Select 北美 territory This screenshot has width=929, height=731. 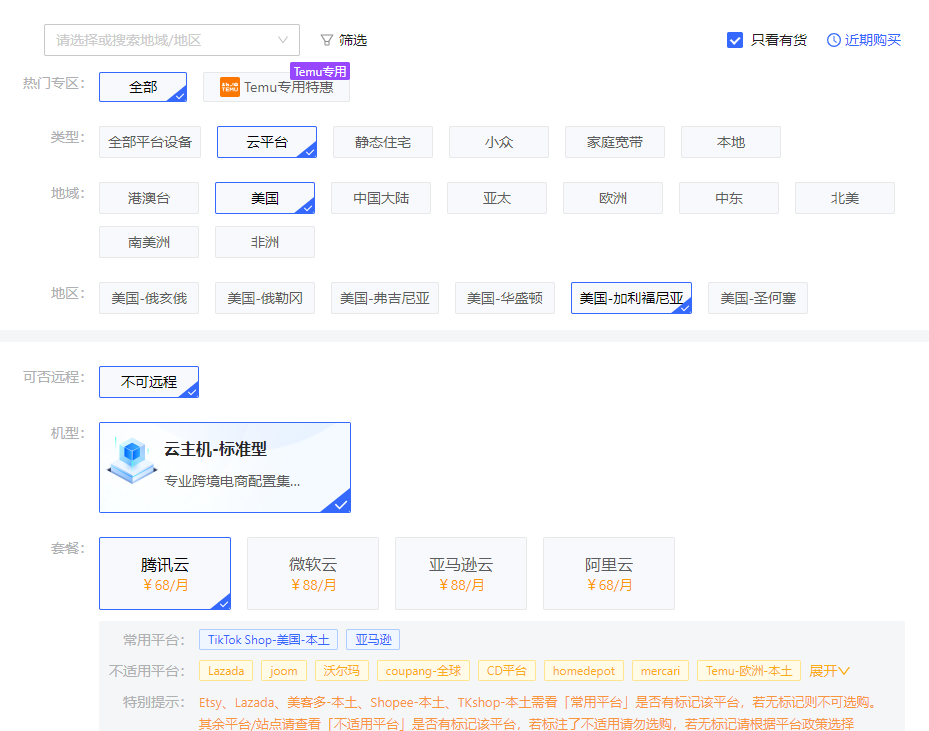pyautogui.click(x=845, y=198)
